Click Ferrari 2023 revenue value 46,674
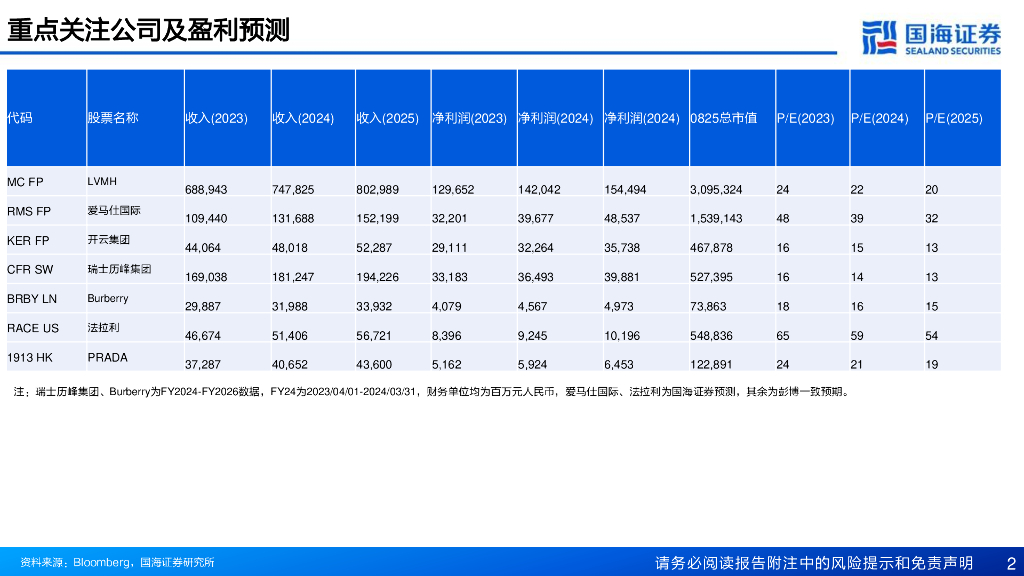 202,336
